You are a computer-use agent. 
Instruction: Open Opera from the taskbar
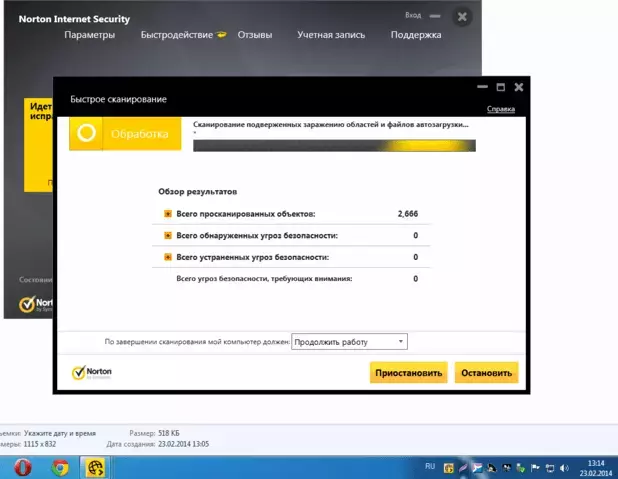[23, 468]
